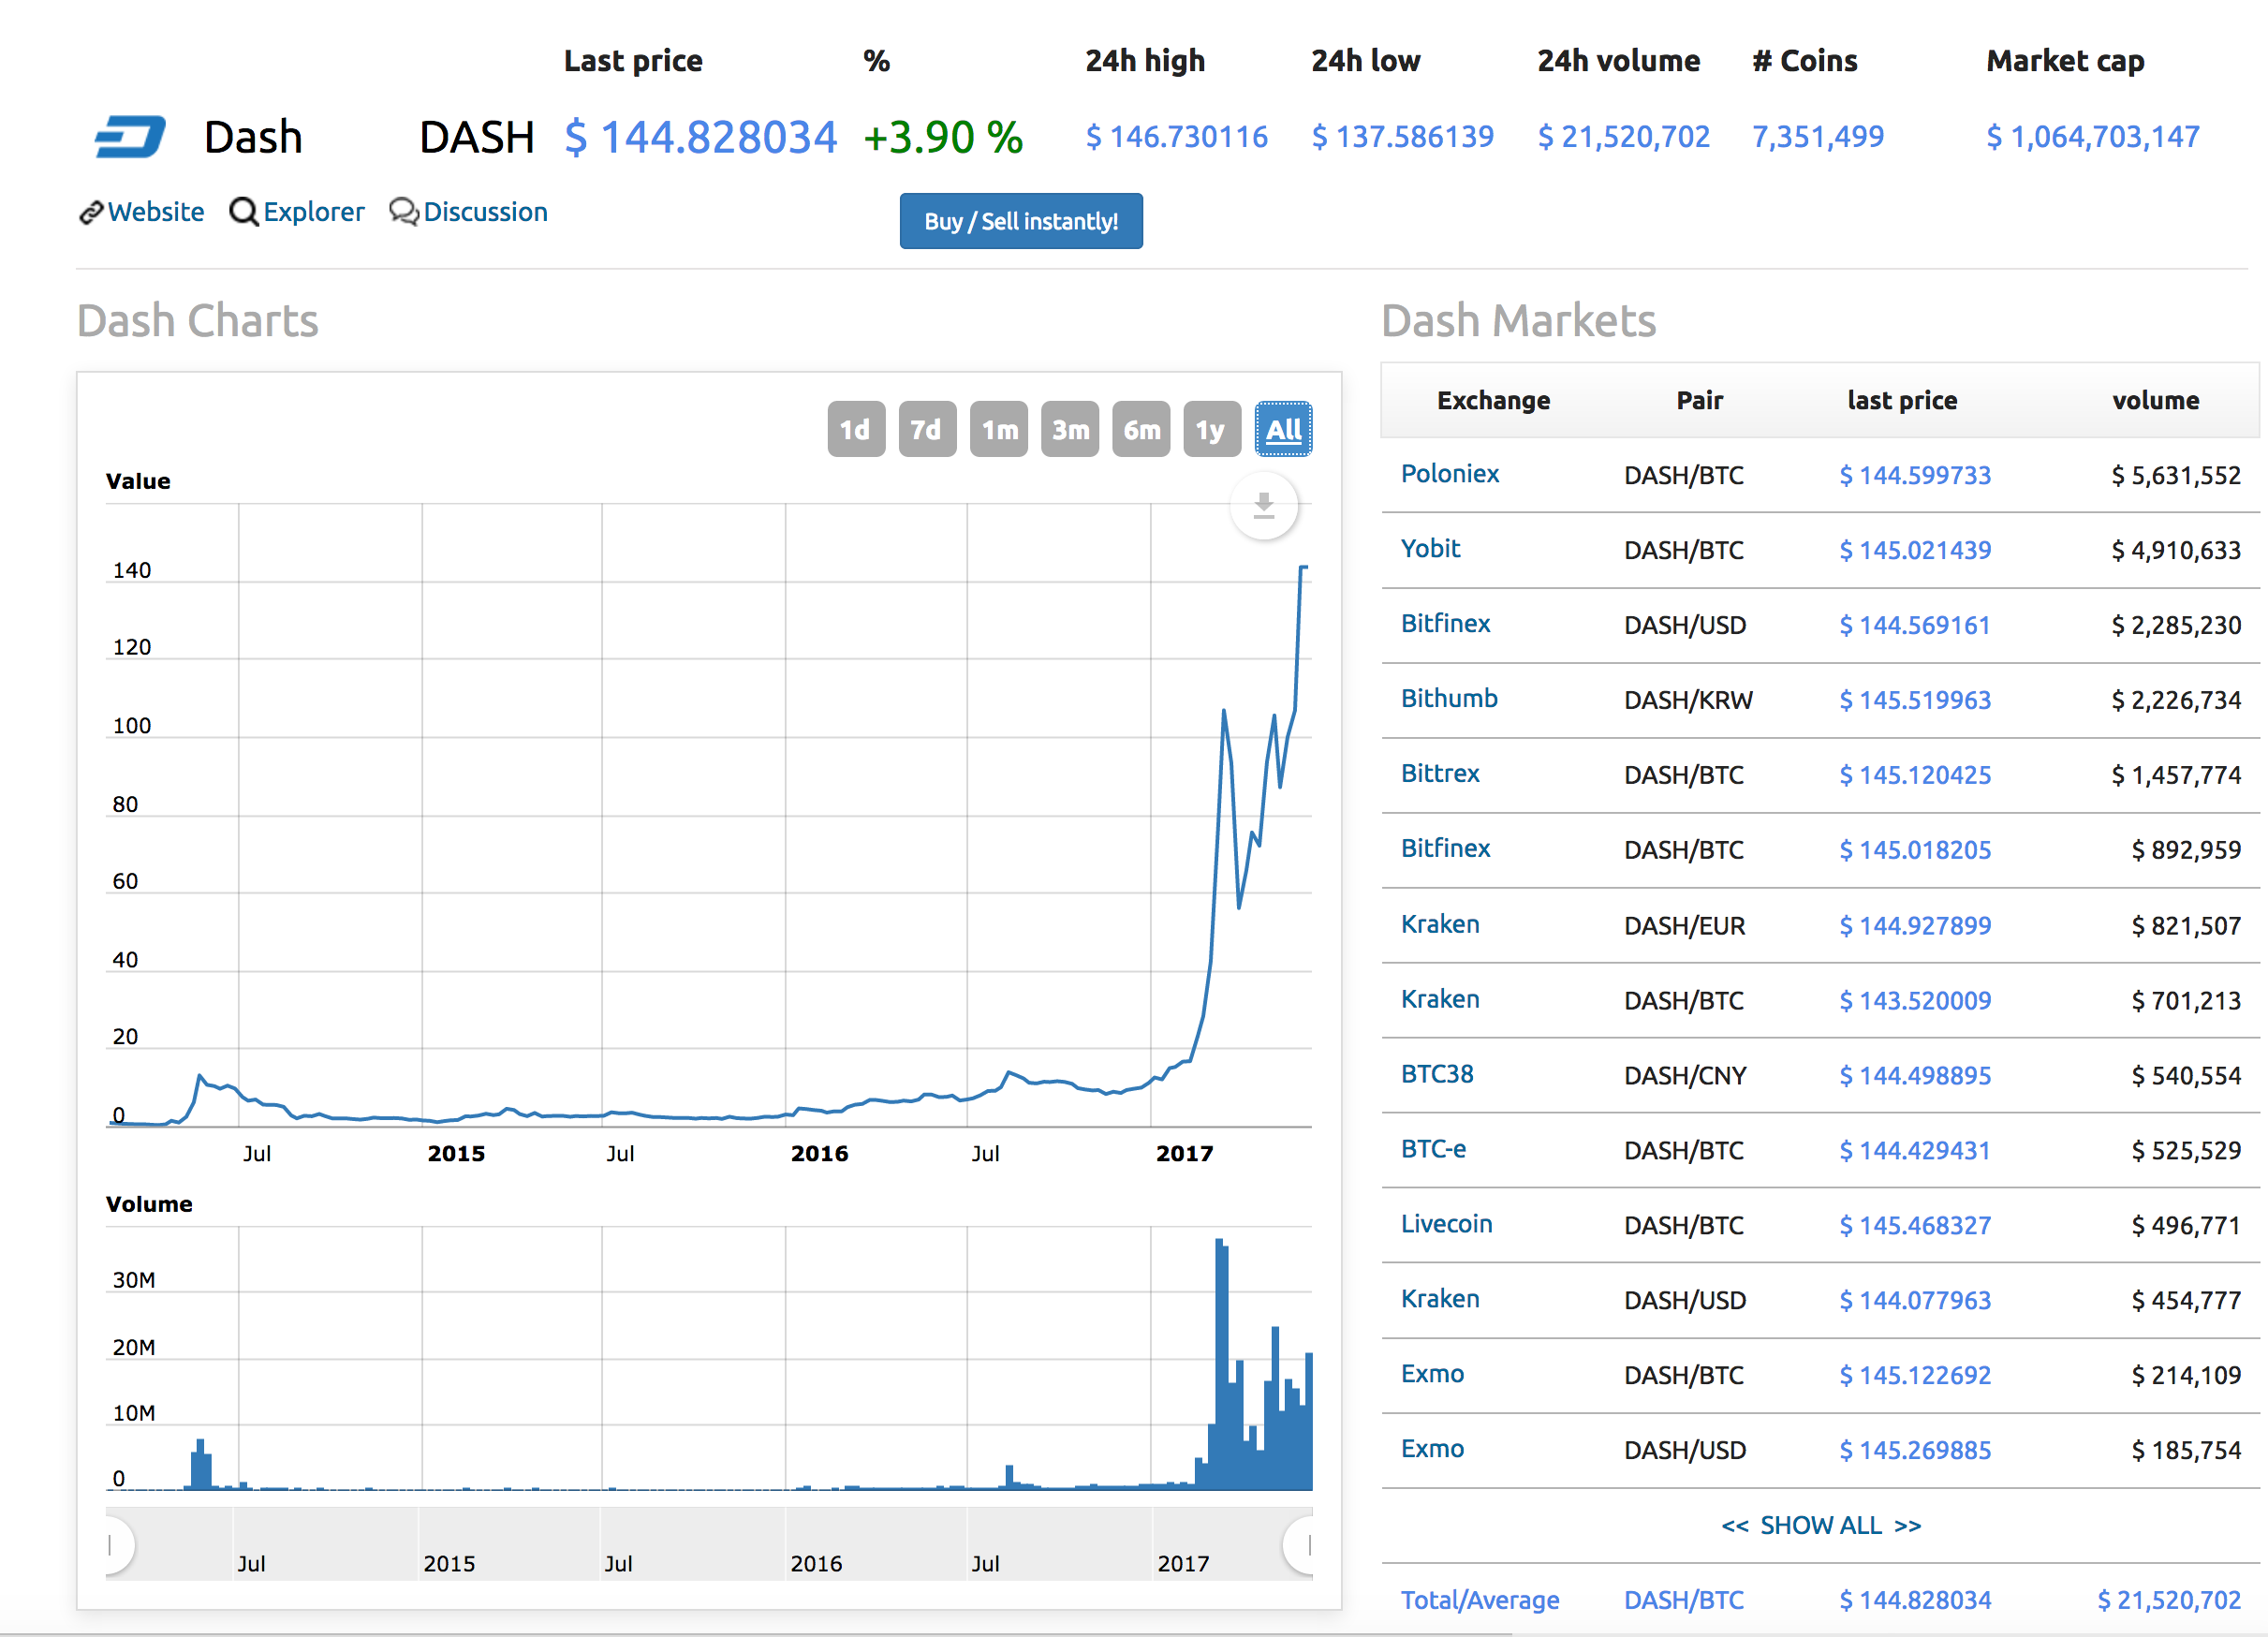Open Kraken link in DASH/USD row
Screen dimensions: 2268x1637
(1440, 1300)
